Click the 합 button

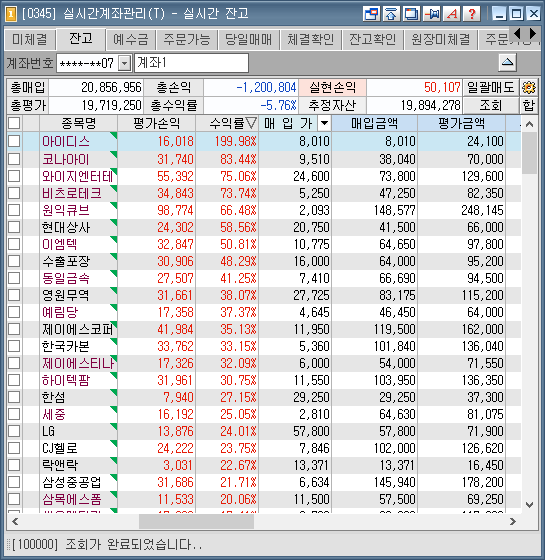tap(529, 105)
